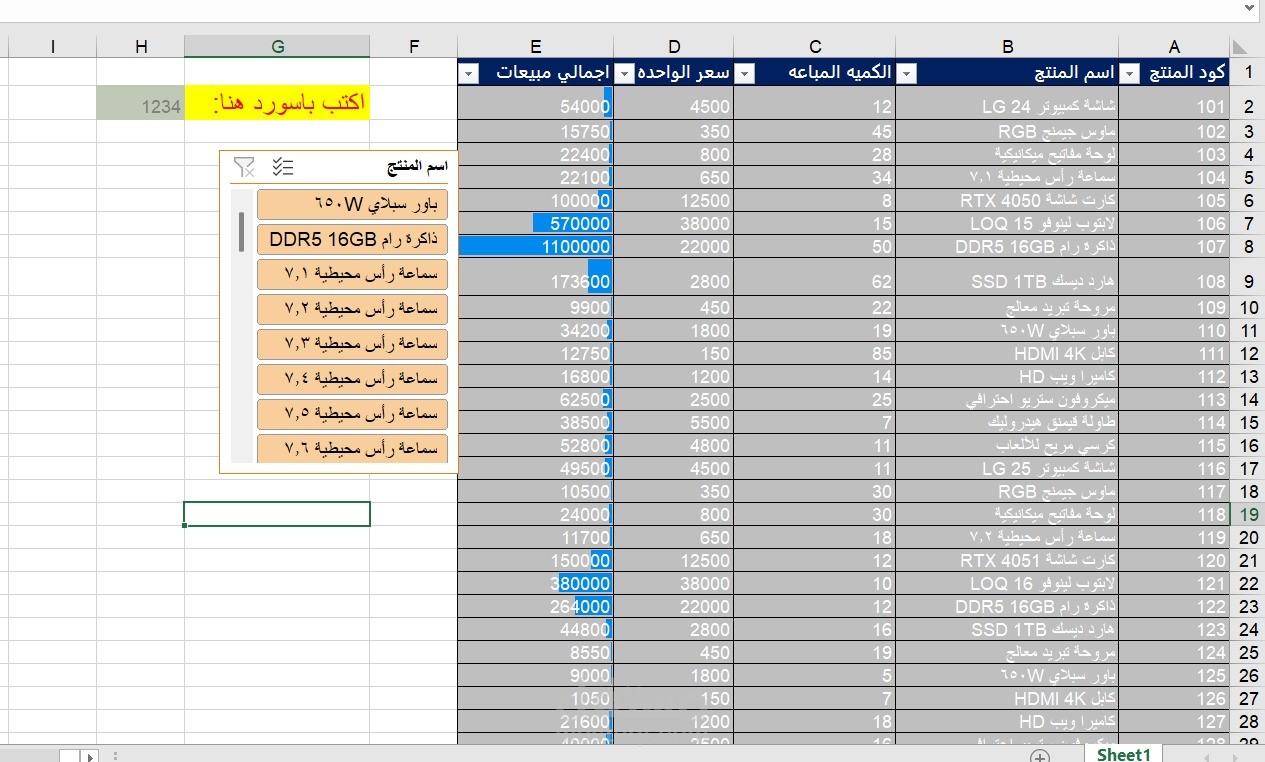
Task: Select slicer item سماعة رأس محيطية ٧,٤
Action: (x=352, y=379)
